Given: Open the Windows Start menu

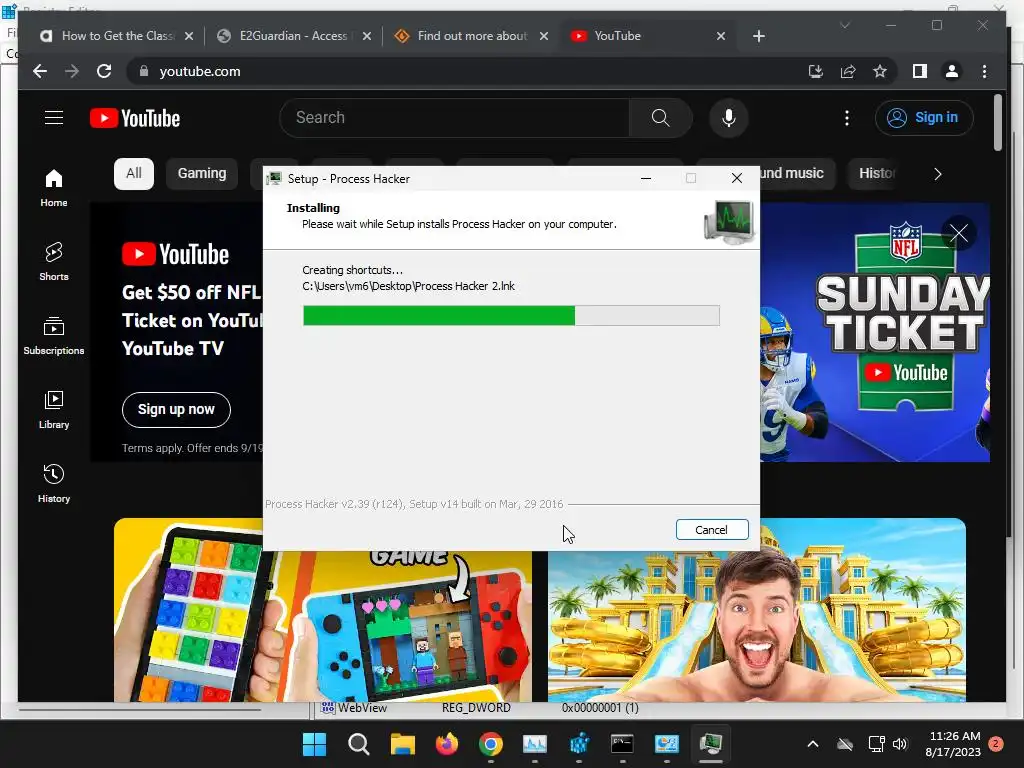Looking at the screenshot, I should tap(314, 744).
